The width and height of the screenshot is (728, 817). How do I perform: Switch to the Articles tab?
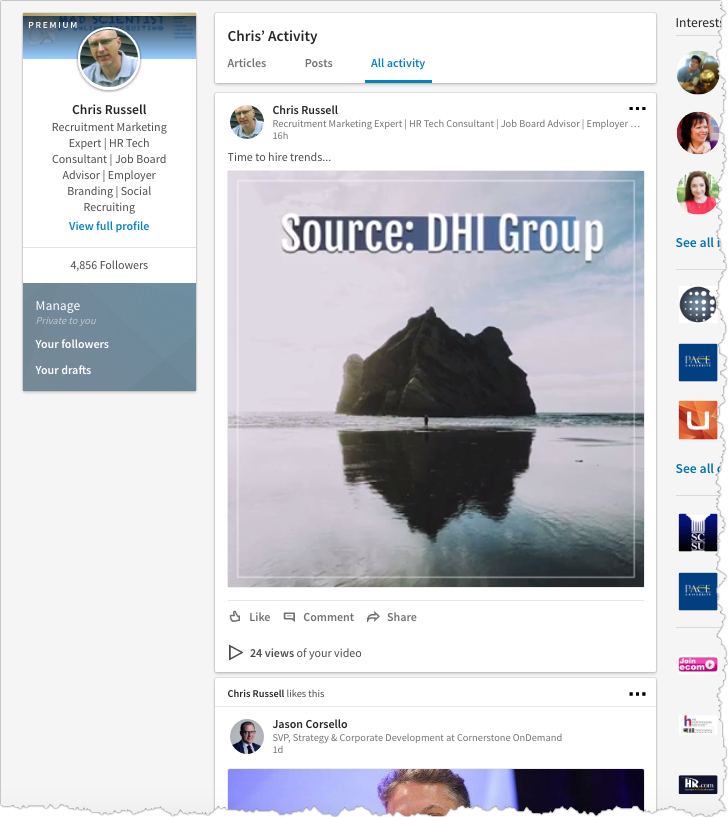247,63
